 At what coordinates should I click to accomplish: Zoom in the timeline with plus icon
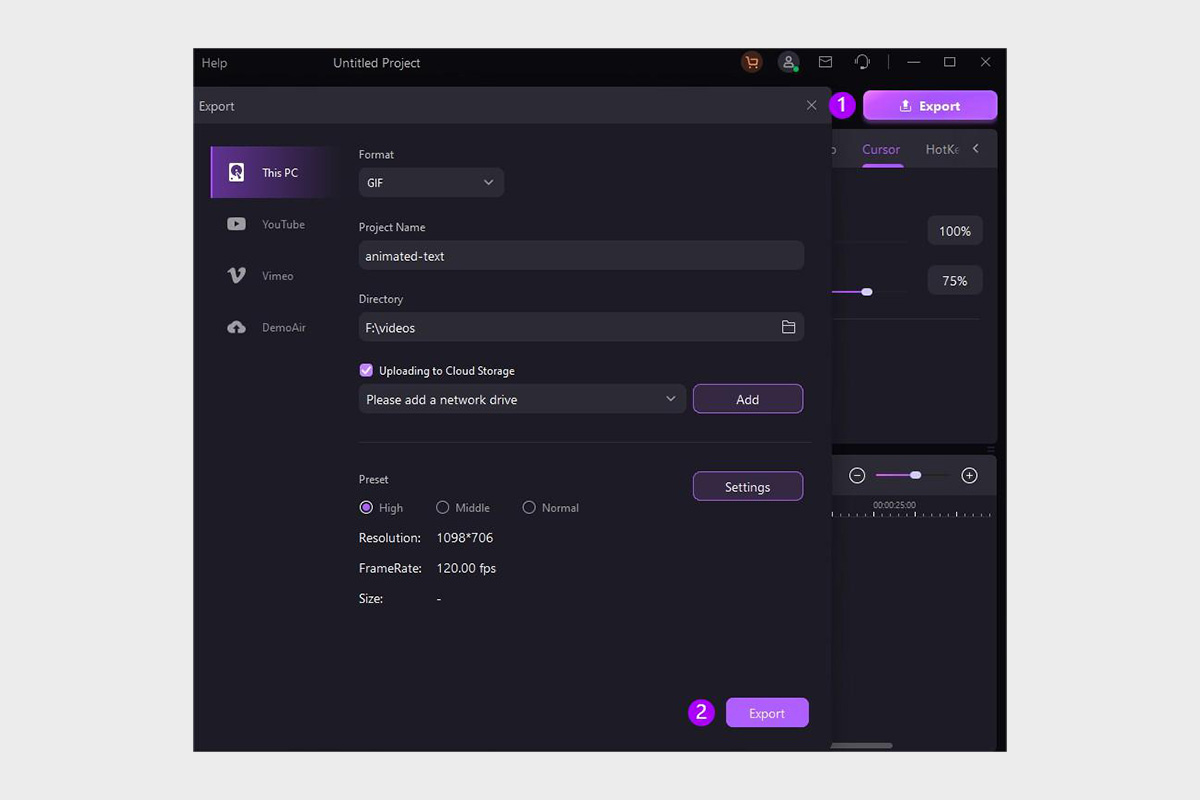click(969, 476)
